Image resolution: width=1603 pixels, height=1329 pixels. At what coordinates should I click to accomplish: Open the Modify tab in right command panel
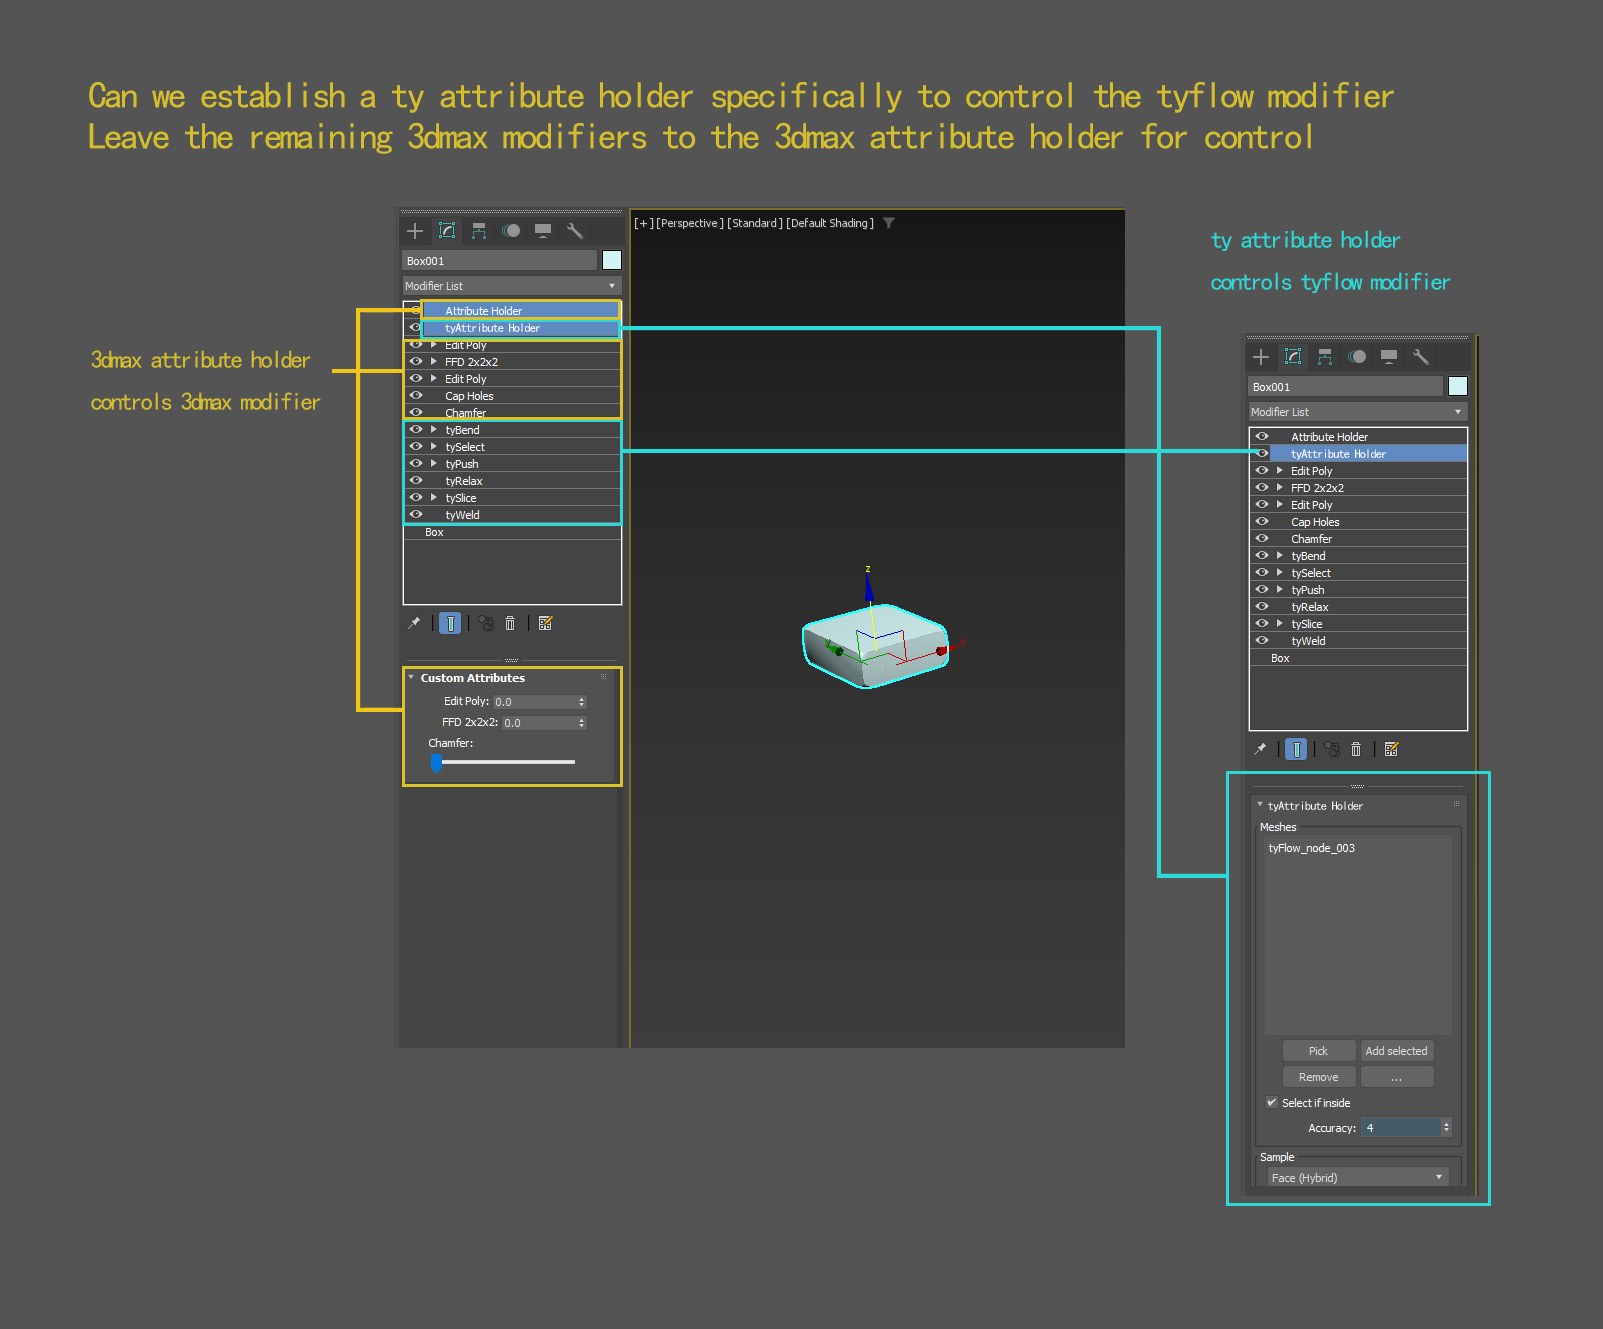tap(1293, 357)
